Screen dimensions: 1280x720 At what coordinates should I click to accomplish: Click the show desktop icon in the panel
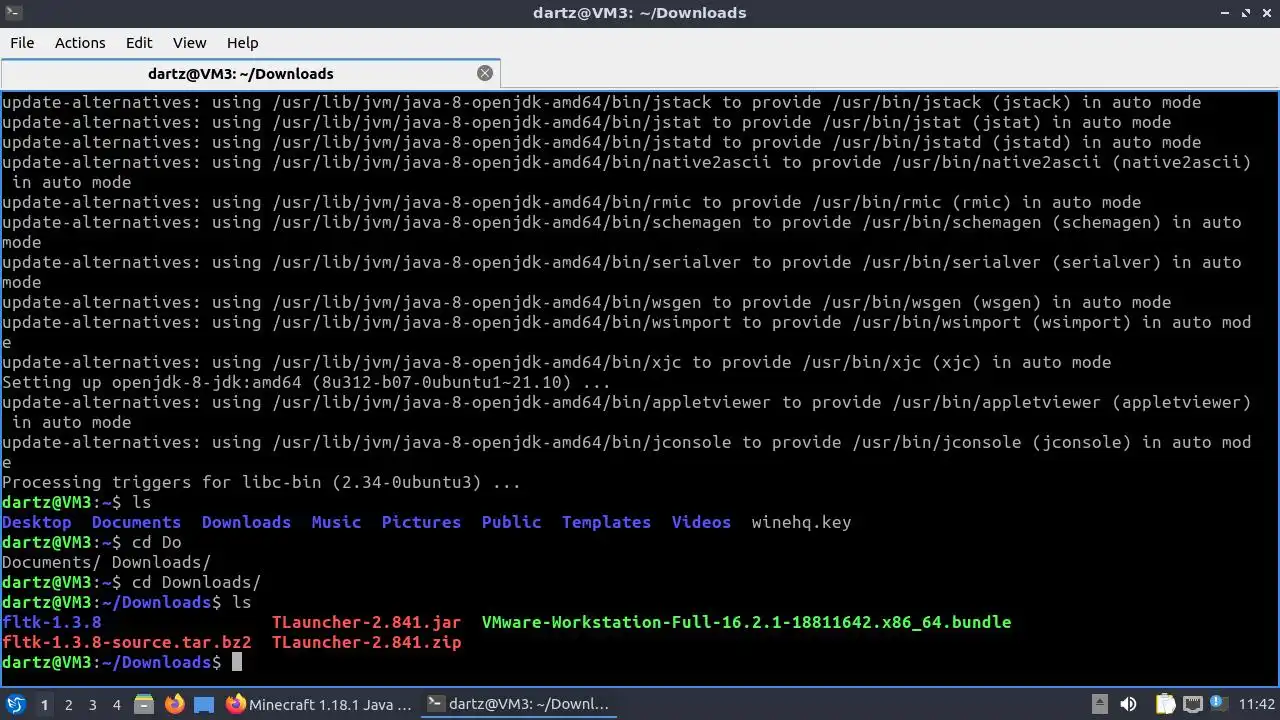[204, 705]
